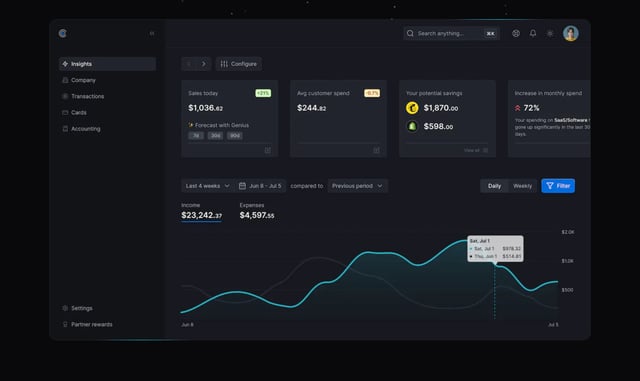Click the Jun 8 axis label
Image resolution: width=640 pixels, height=381 pixels.
[x=187, y=325]
